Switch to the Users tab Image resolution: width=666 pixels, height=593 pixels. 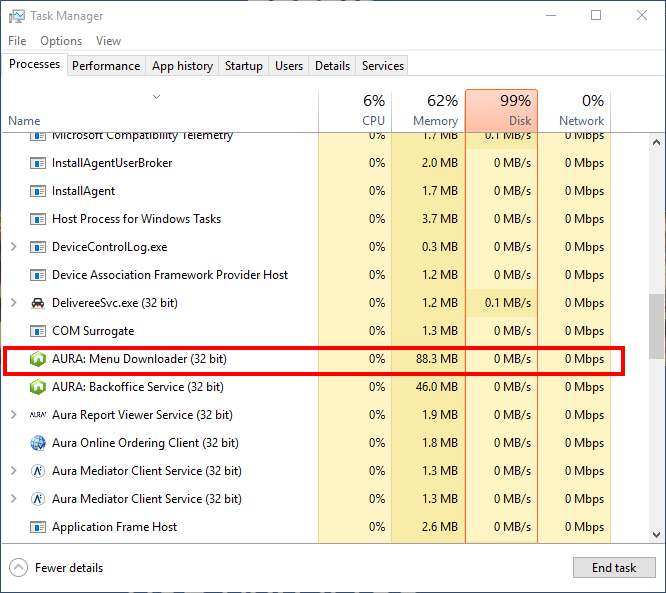point(289,66)
